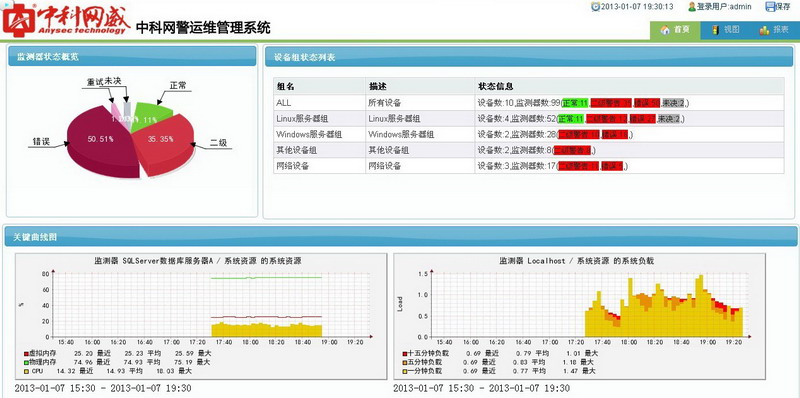Click the icon in the 视图 tab
The image size is (800, 398).
point(716,30)
